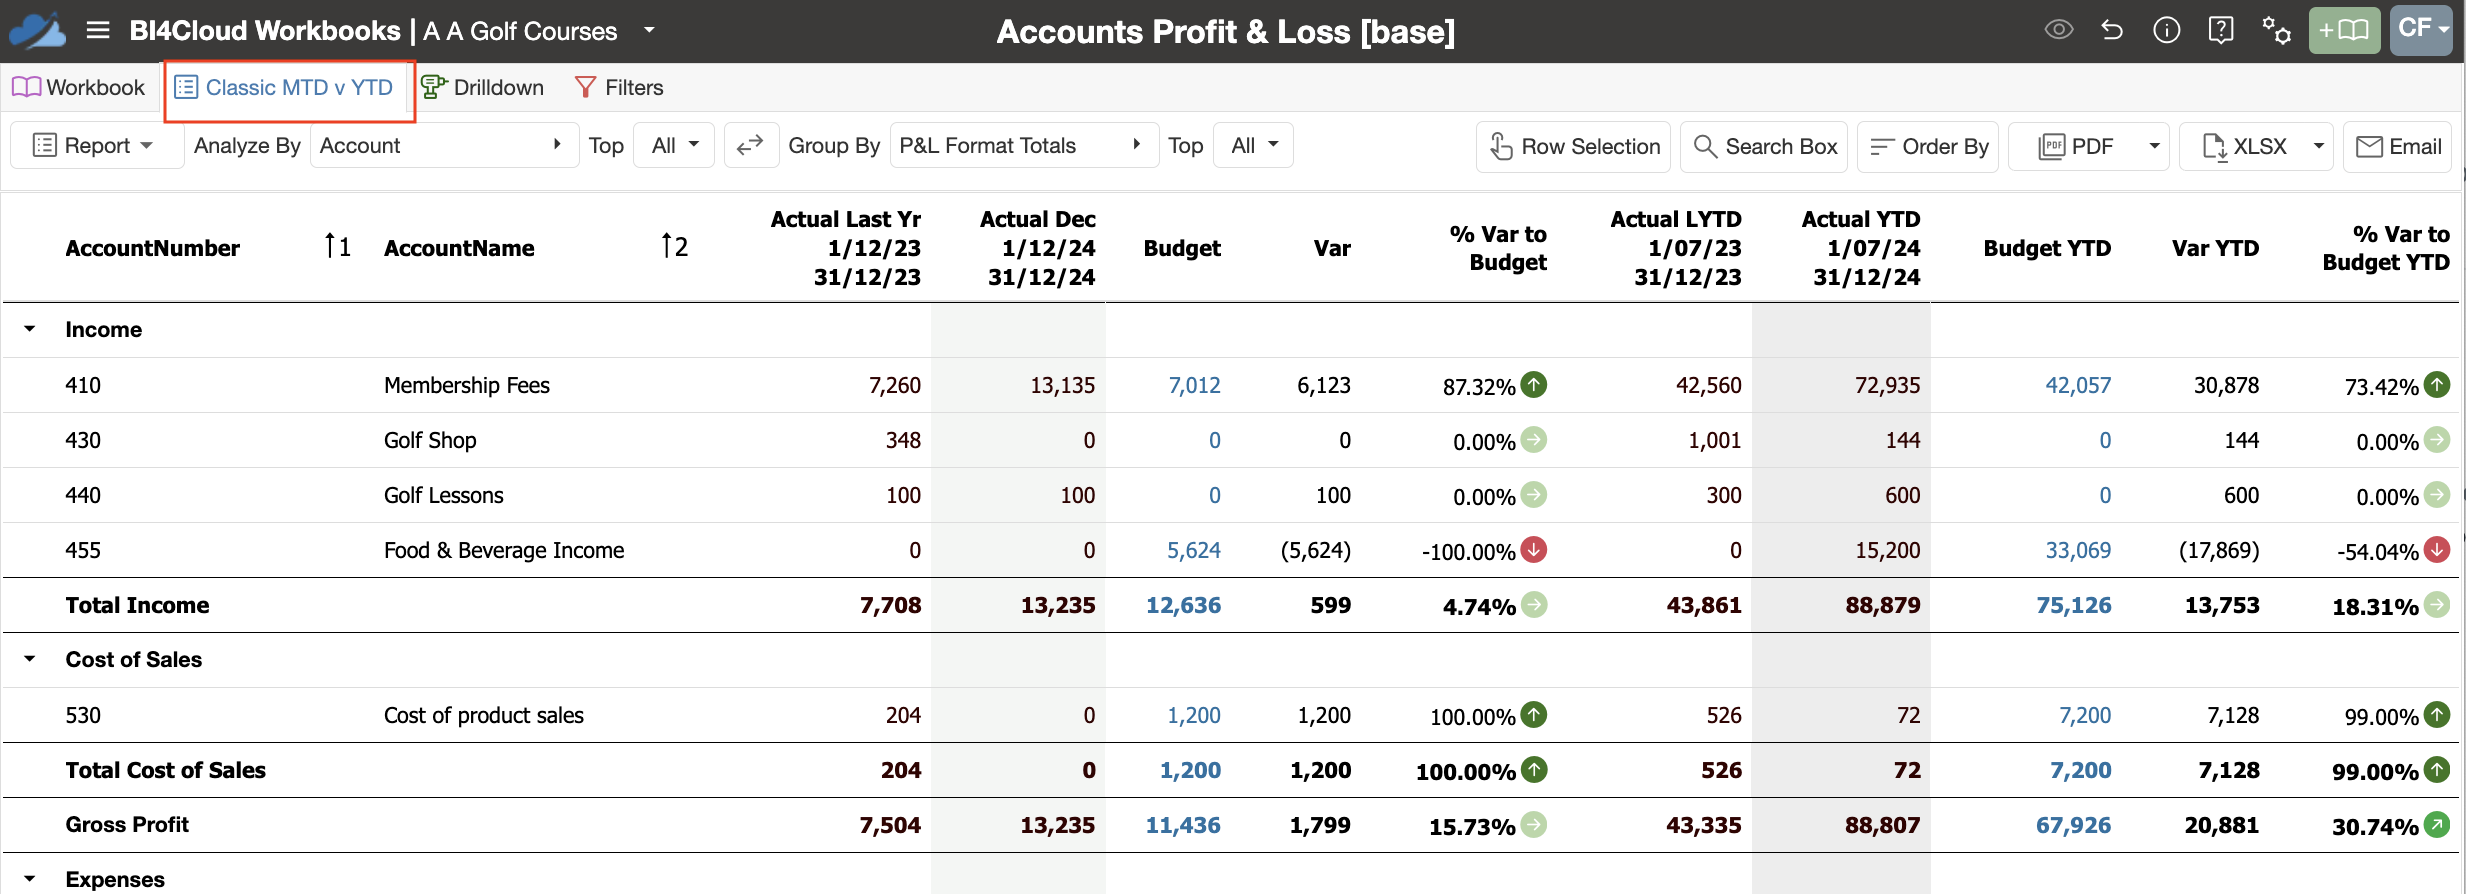Click Gross Profit % Var to Budget indicator
The height and width of the screenshot is (894, 2466).
(1533, 824)
